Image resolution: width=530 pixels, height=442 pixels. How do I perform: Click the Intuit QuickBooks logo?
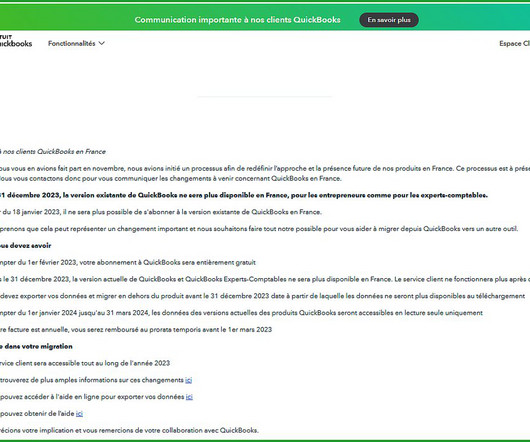point(16,41)
